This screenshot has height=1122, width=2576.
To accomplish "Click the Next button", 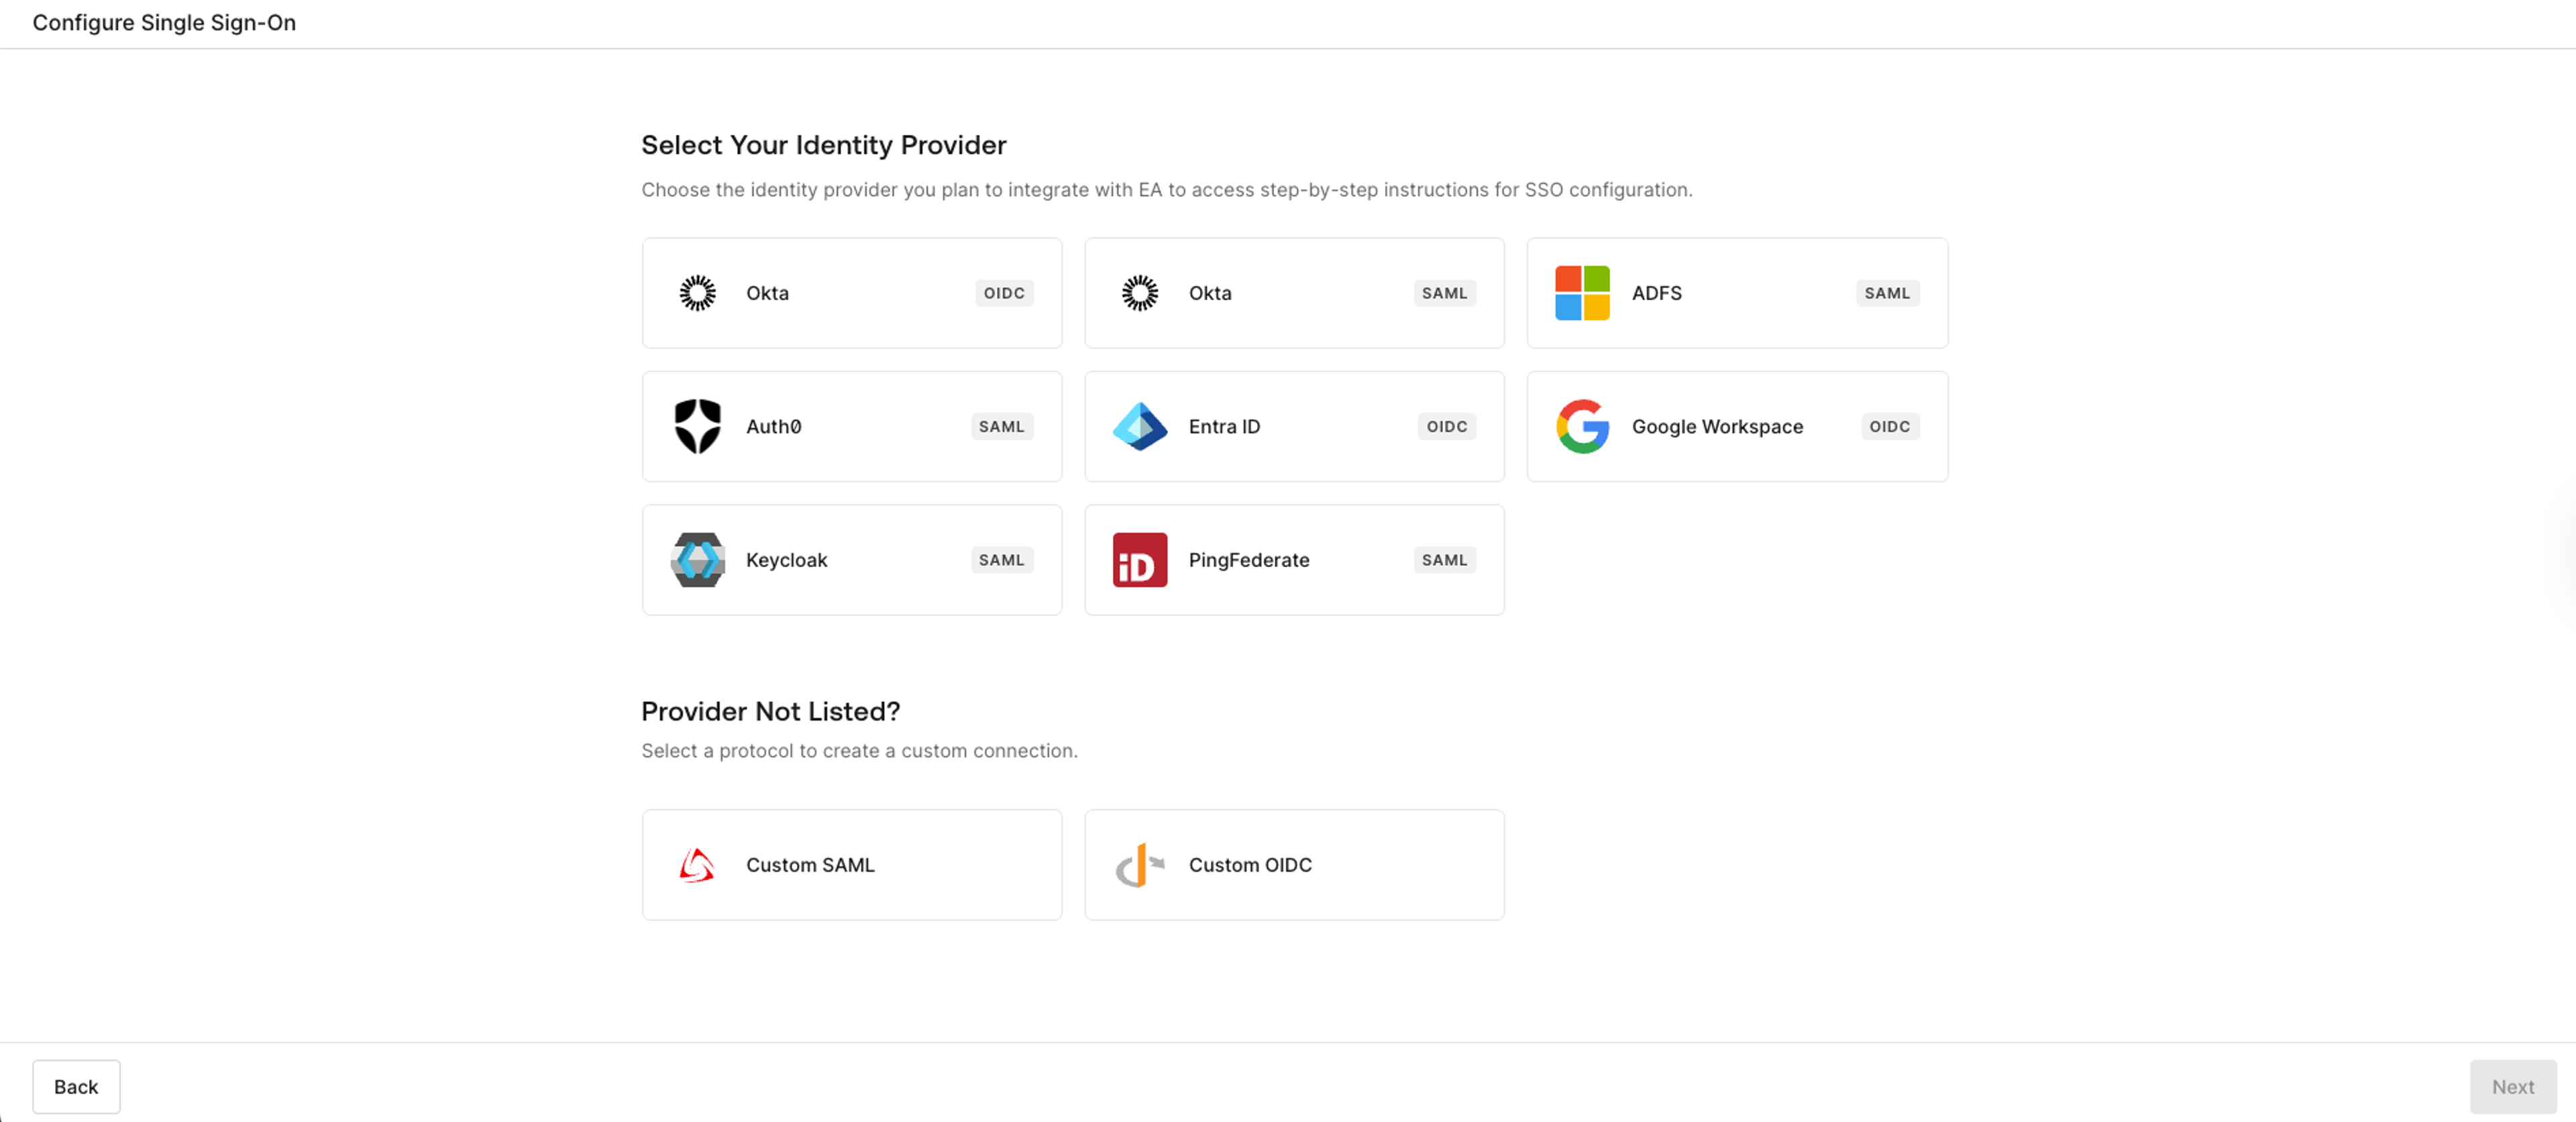I will pos(2512,1086).
